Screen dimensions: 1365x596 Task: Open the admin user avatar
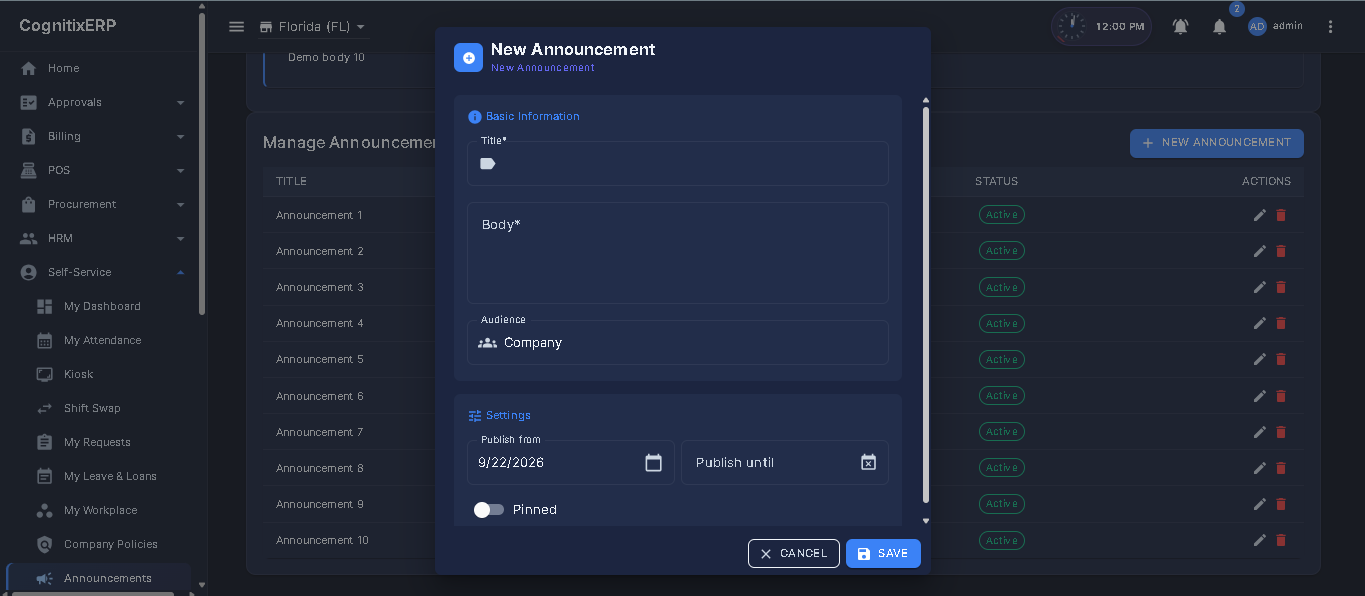coord(1257,27)
